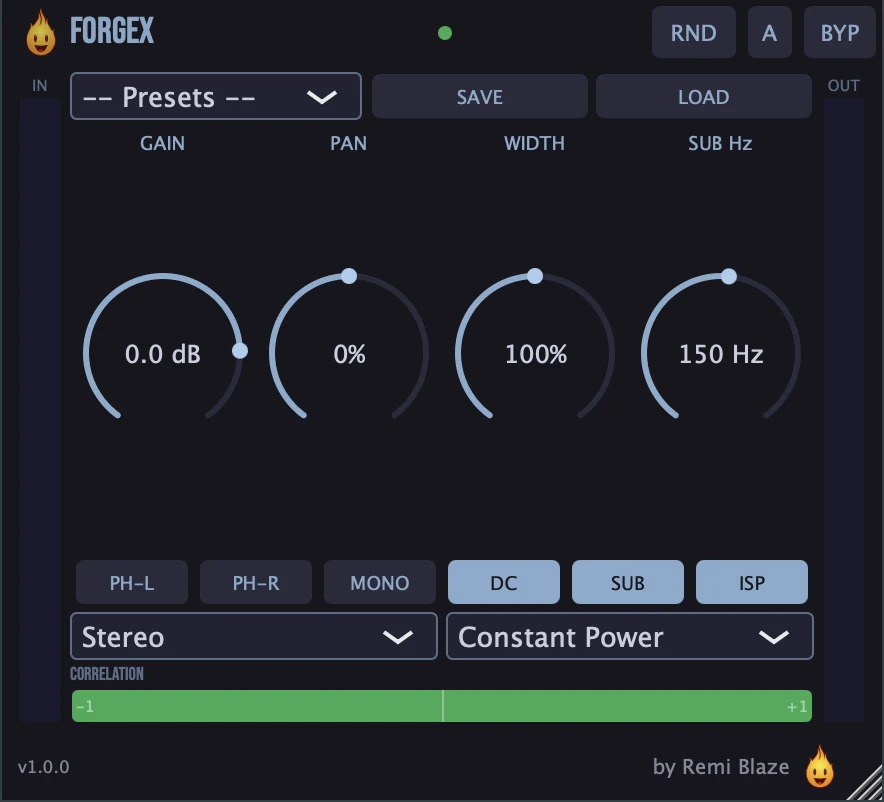Enable the MONO button

coord(380,582)
